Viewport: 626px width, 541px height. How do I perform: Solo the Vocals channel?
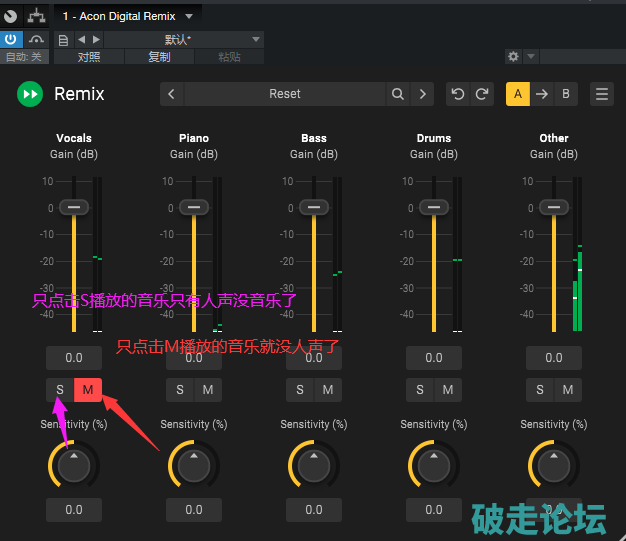coord(60,390)
